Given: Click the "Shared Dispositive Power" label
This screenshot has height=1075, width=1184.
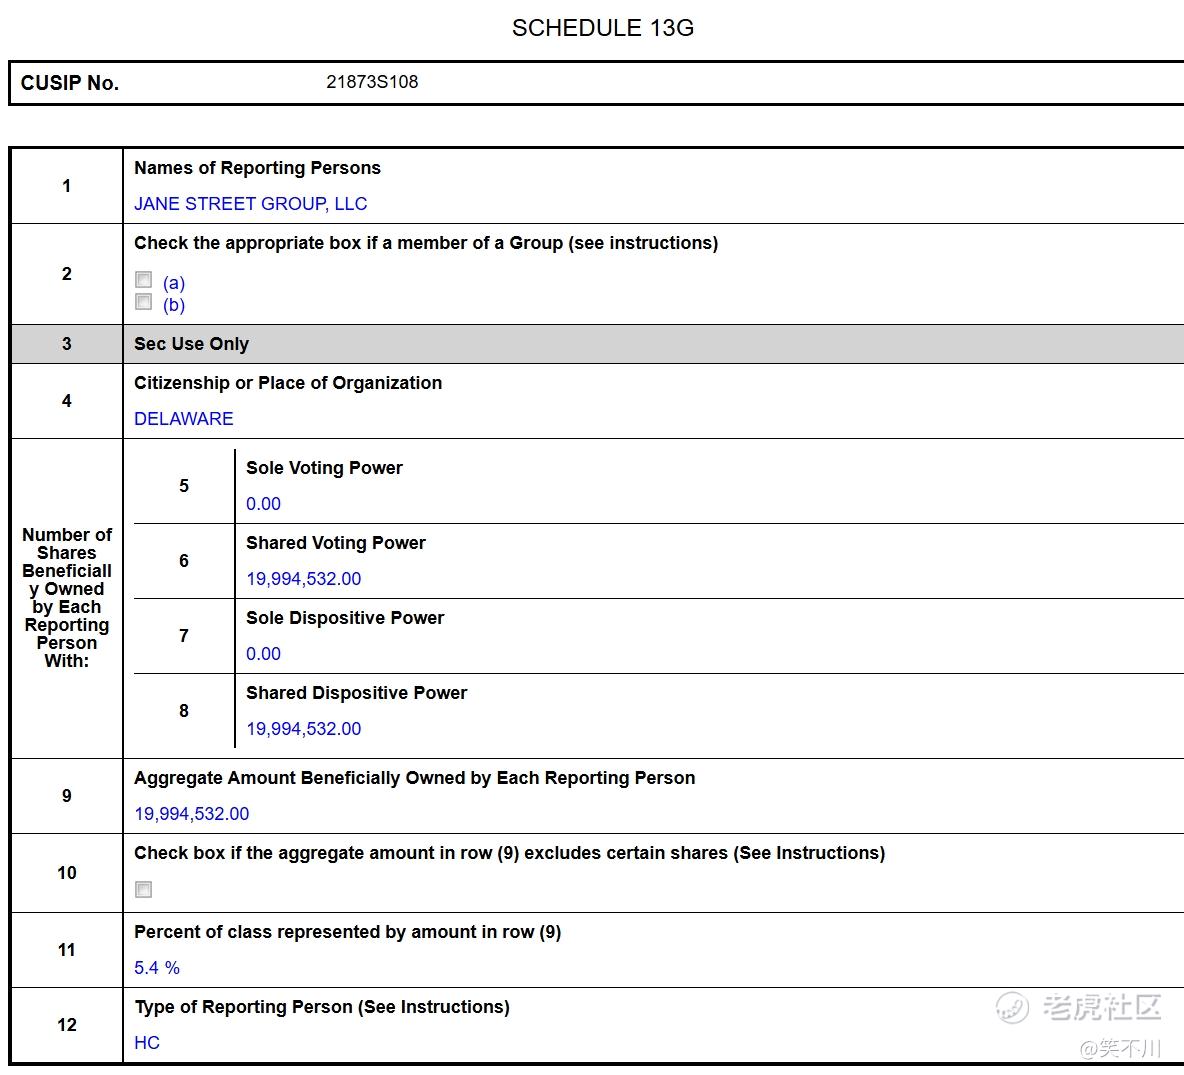Looking at the screenshot, I should tap(356, 693).
